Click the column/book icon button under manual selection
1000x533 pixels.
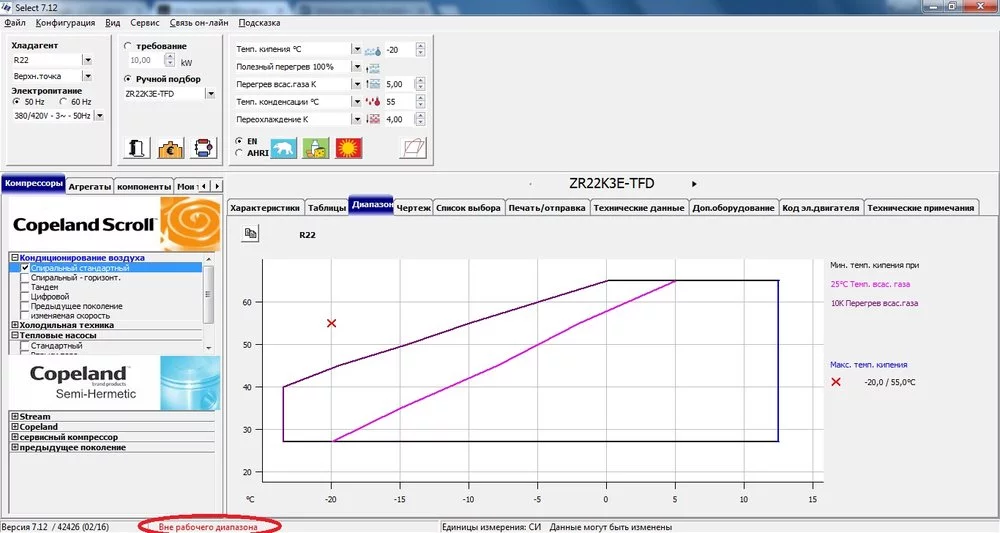(x=136, y=148)
